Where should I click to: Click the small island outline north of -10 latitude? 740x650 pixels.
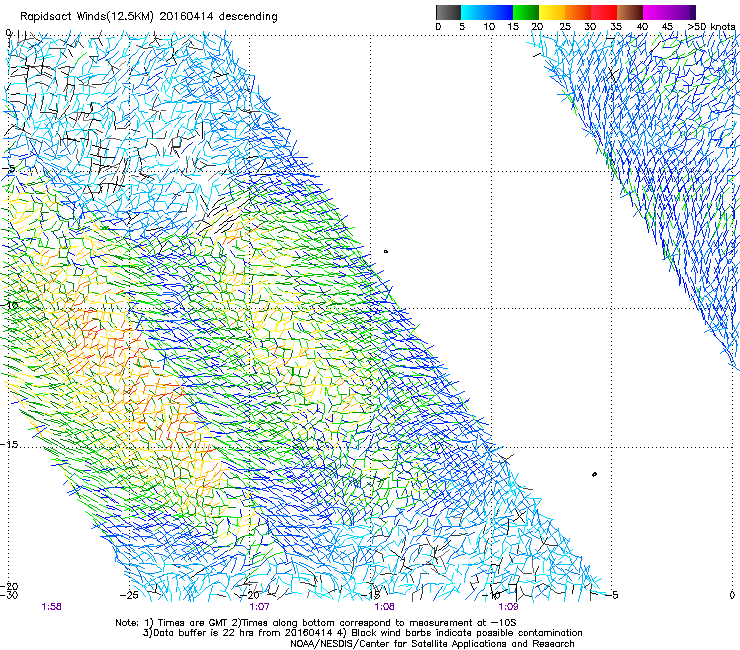point(386,252)
